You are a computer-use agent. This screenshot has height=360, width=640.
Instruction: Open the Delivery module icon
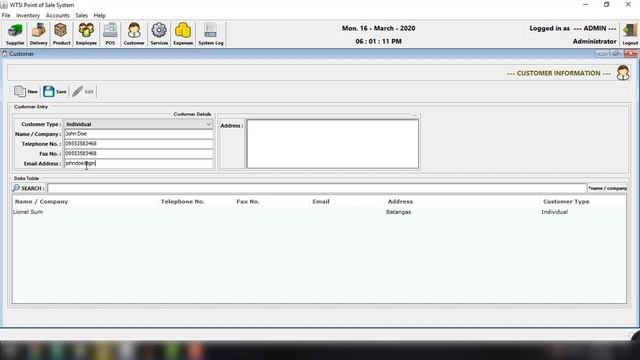(38, 34)
